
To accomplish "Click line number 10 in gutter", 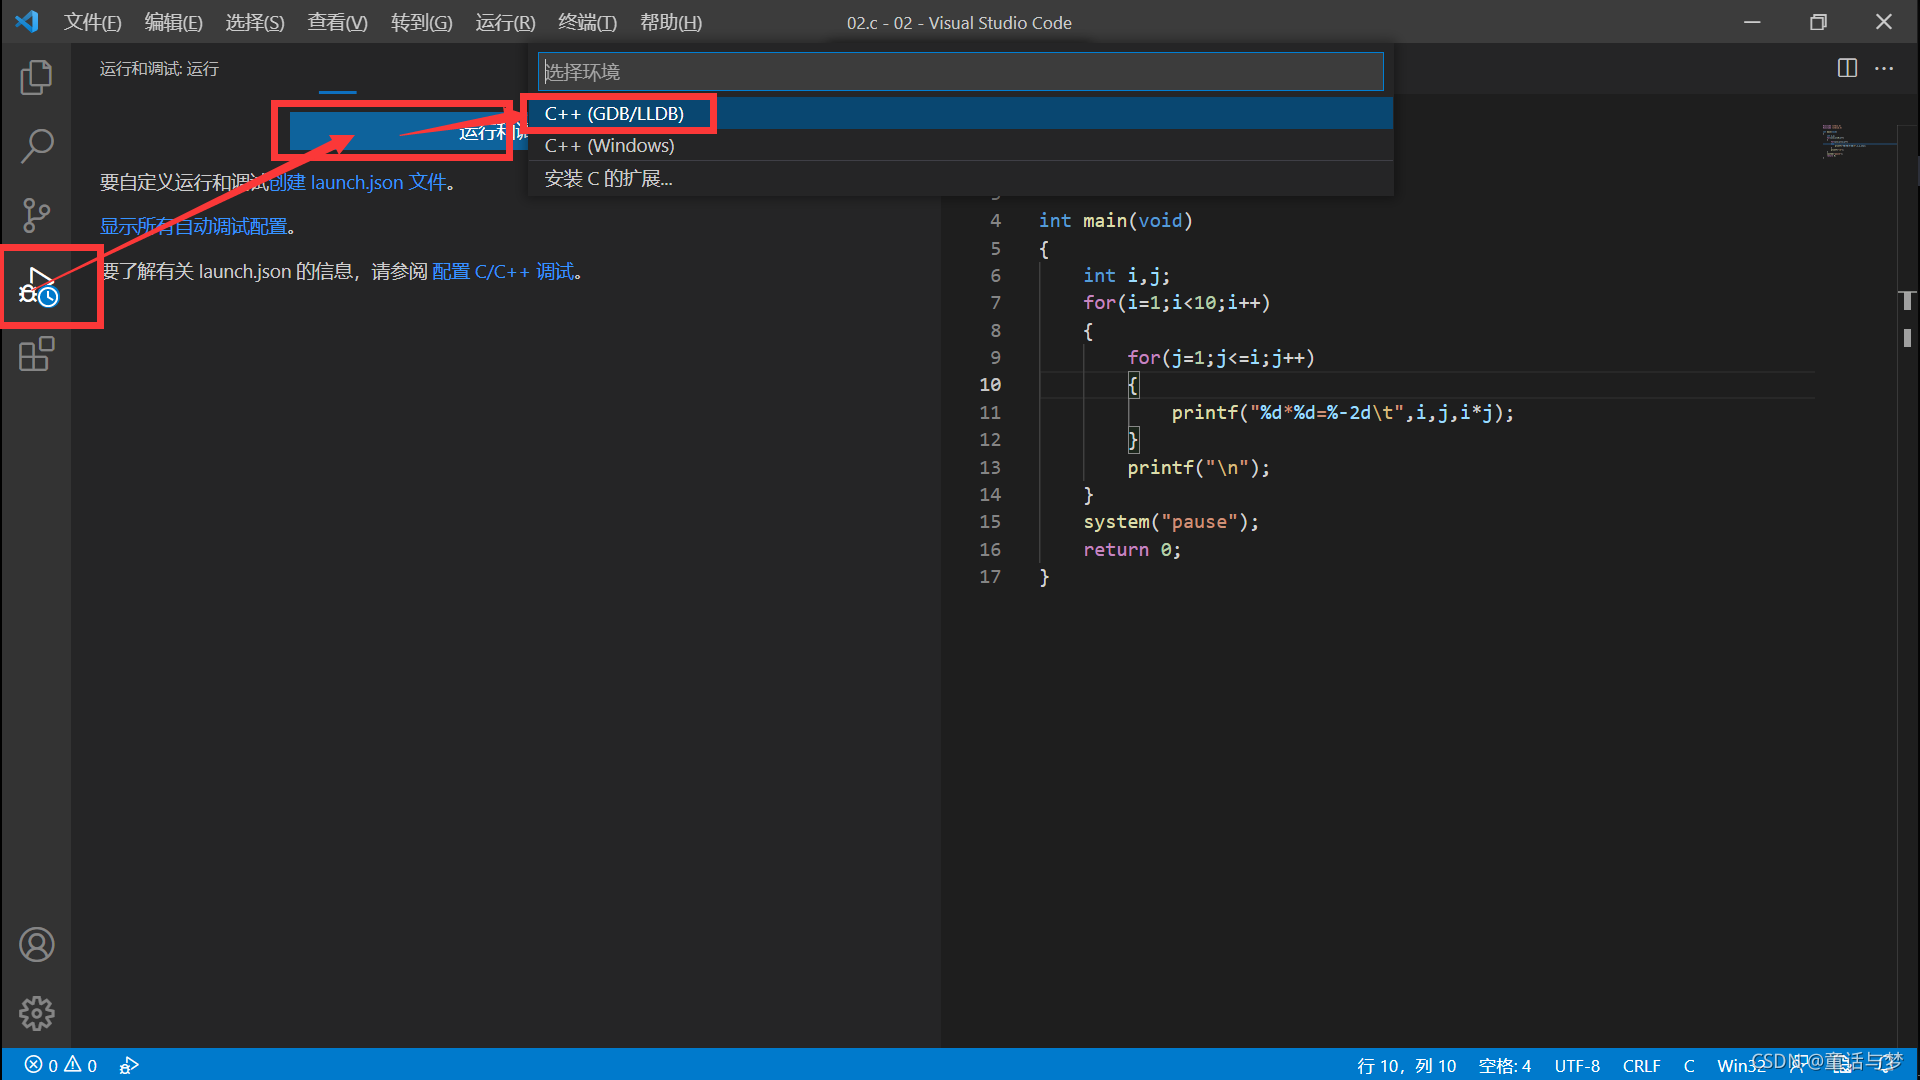I will tap(990, 385).
